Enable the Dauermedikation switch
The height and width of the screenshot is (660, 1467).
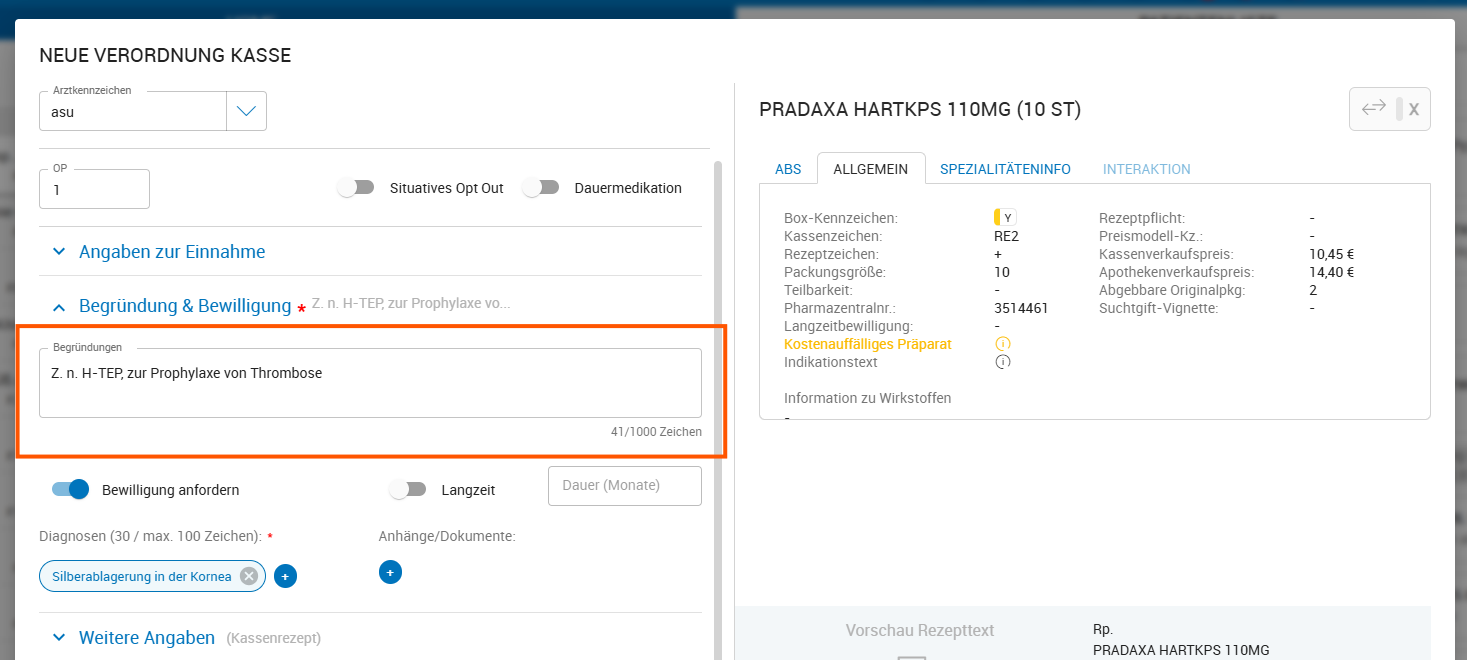tap(540, 188)
